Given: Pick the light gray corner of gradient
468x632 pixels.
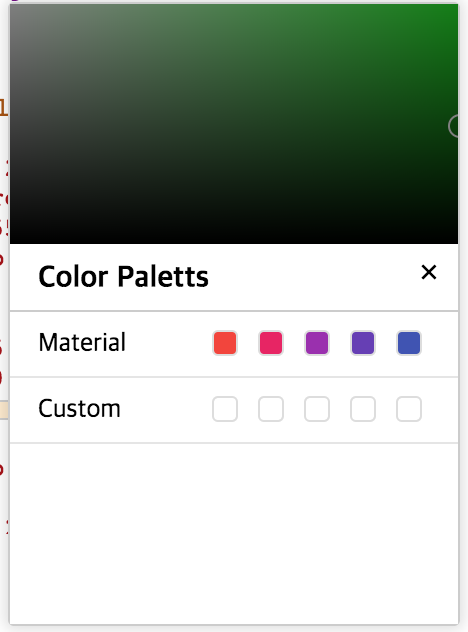Looking at the screenshot, I should tap(14, 8).
